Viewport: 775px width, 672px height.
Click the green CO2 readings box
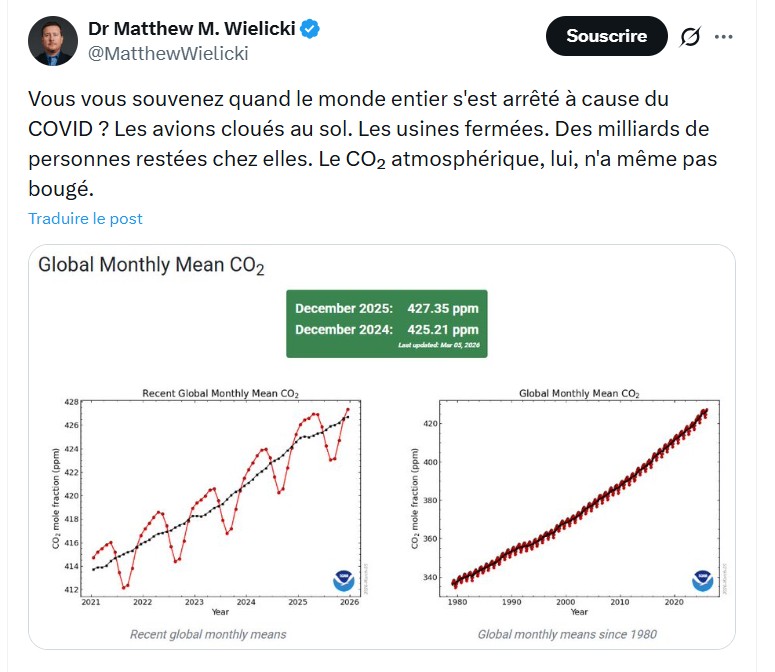point(387,323)
